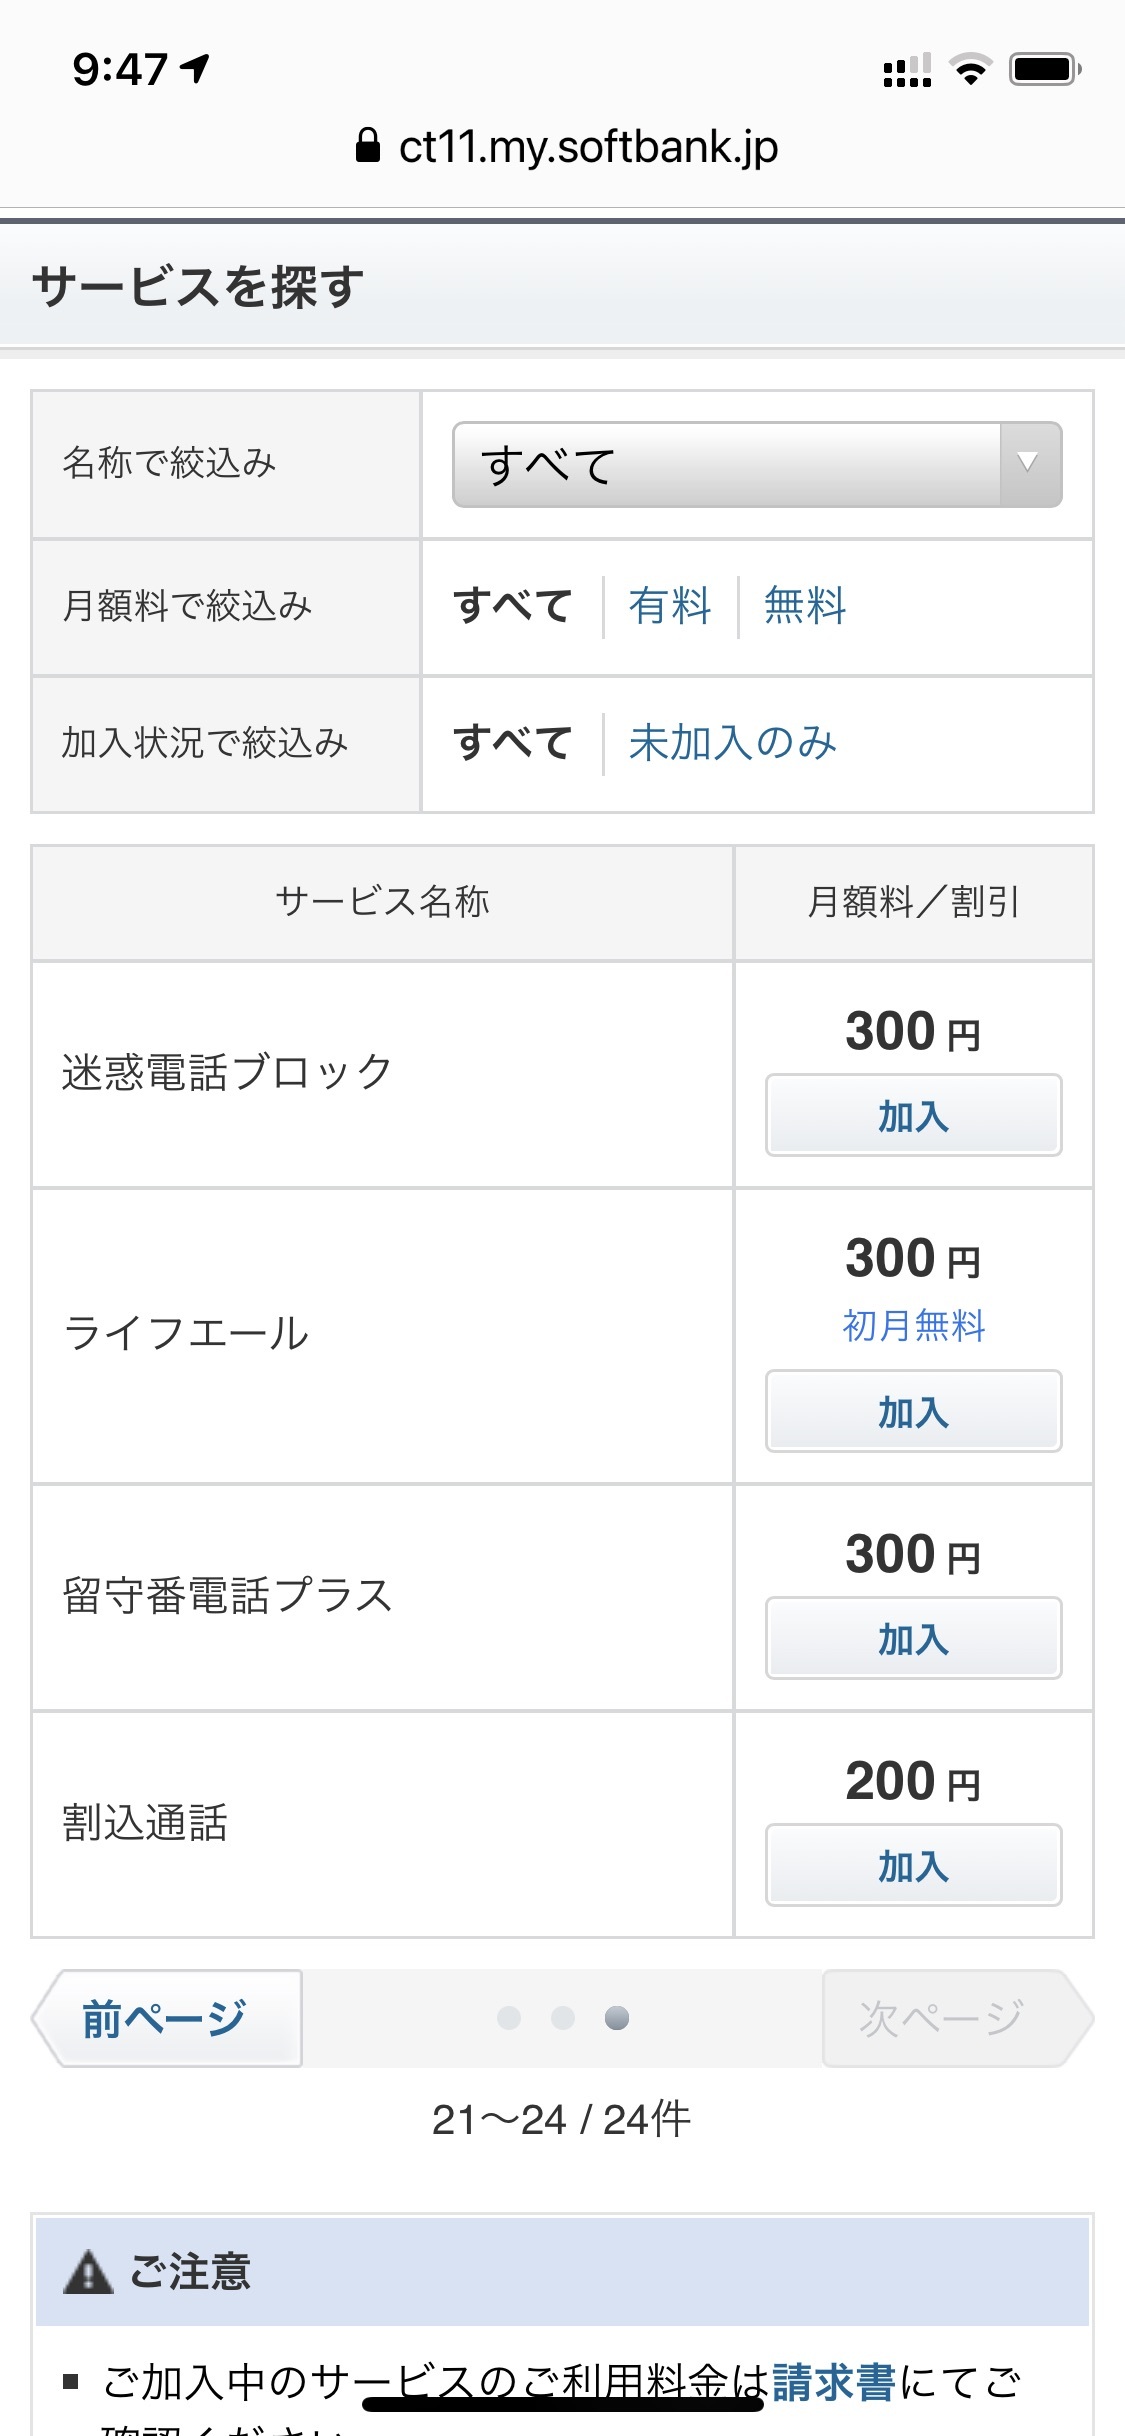
Task: Filter monthly fee by 無料
Action: point(805,606)
